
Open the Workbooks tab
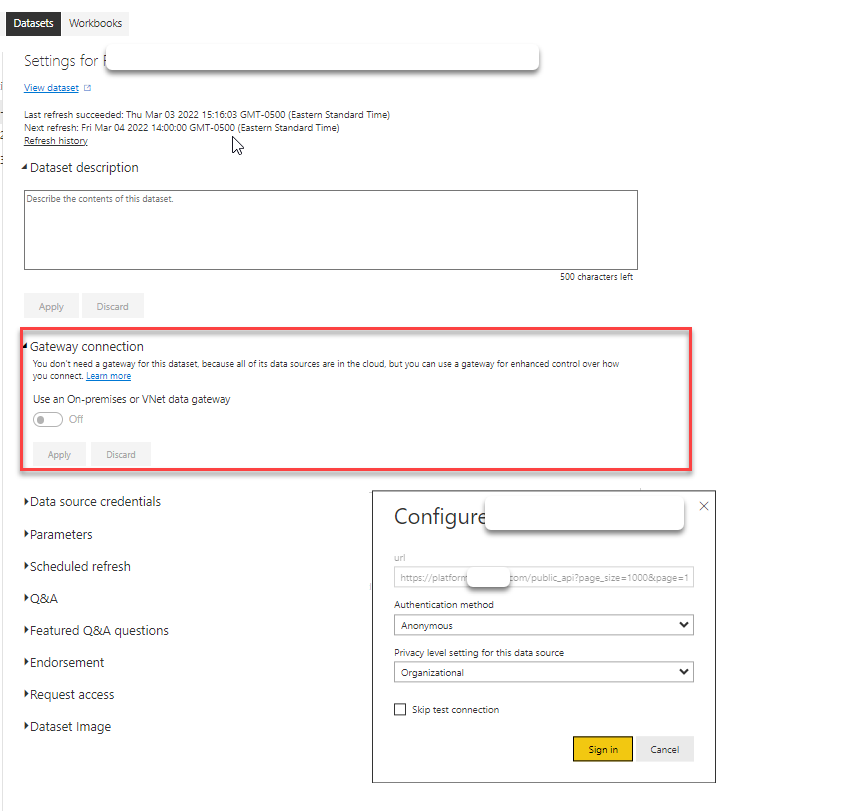tap(95, 23)
